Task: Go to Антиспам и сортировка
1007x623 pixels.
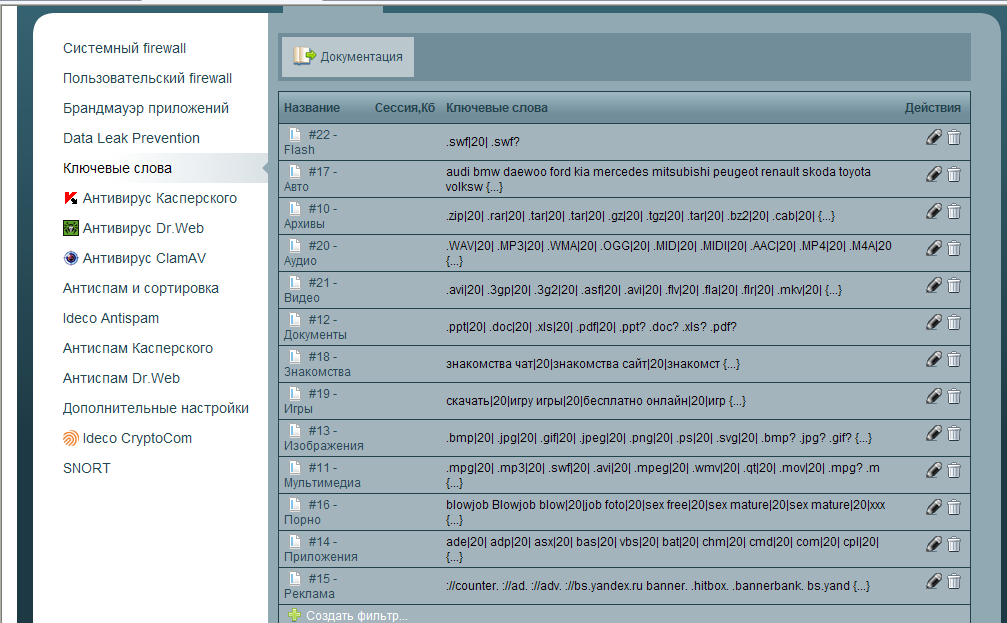Action: point(141,288)
